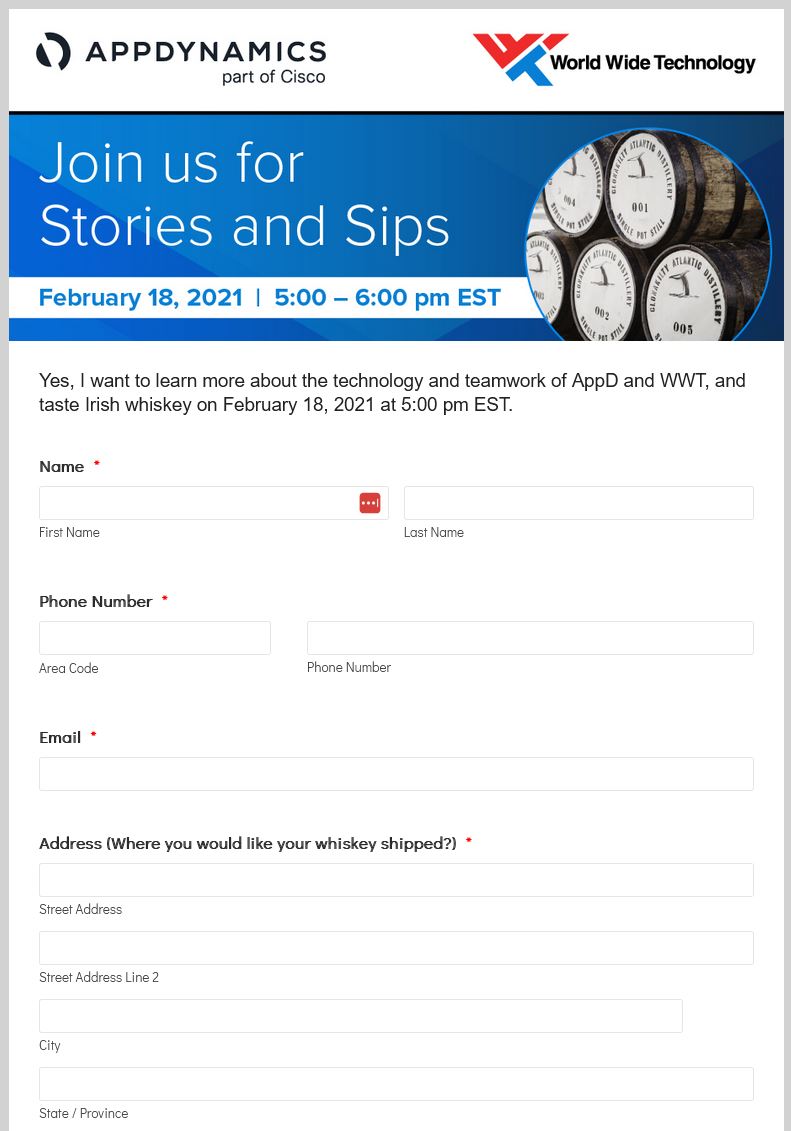
Task: Focus the Street Address field
Action: click(x=396, y=880)
